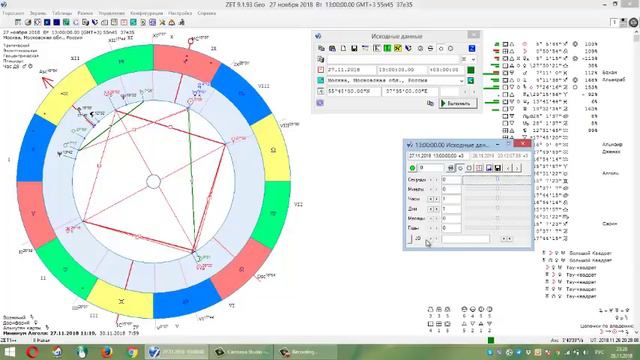
Task: Click the New document icon in Исходные данные
Action: point(343,48)
